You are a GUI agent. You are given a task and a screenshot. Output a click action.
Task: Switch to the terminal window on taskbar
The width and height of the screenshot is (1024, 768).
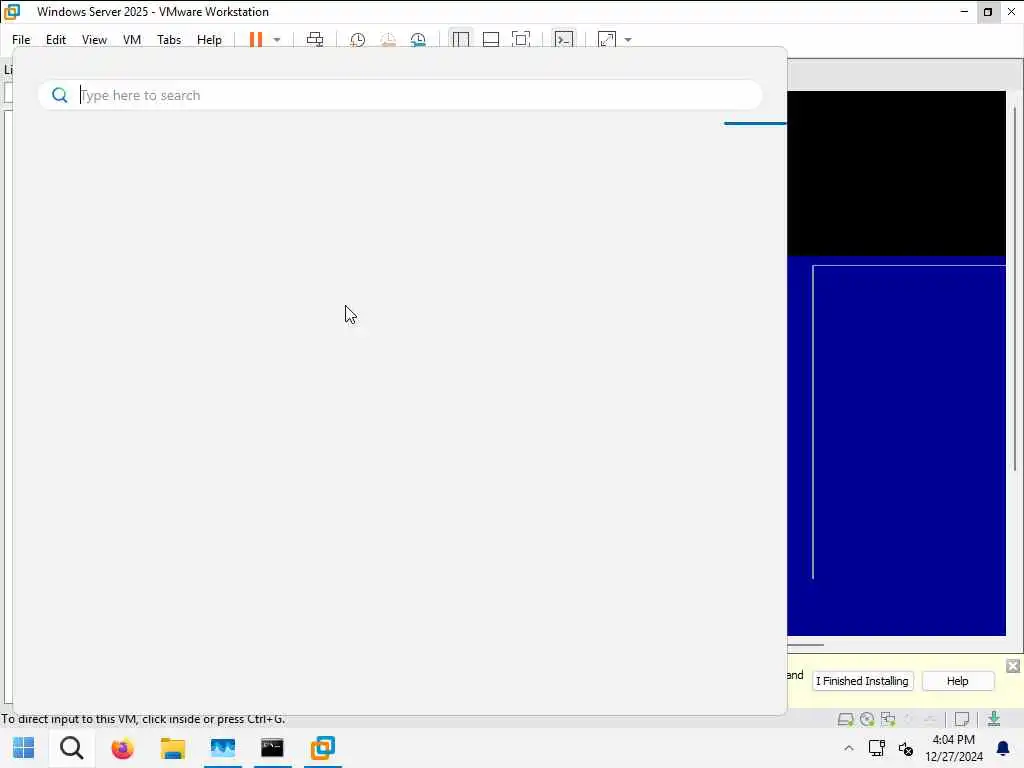(272, 748)
